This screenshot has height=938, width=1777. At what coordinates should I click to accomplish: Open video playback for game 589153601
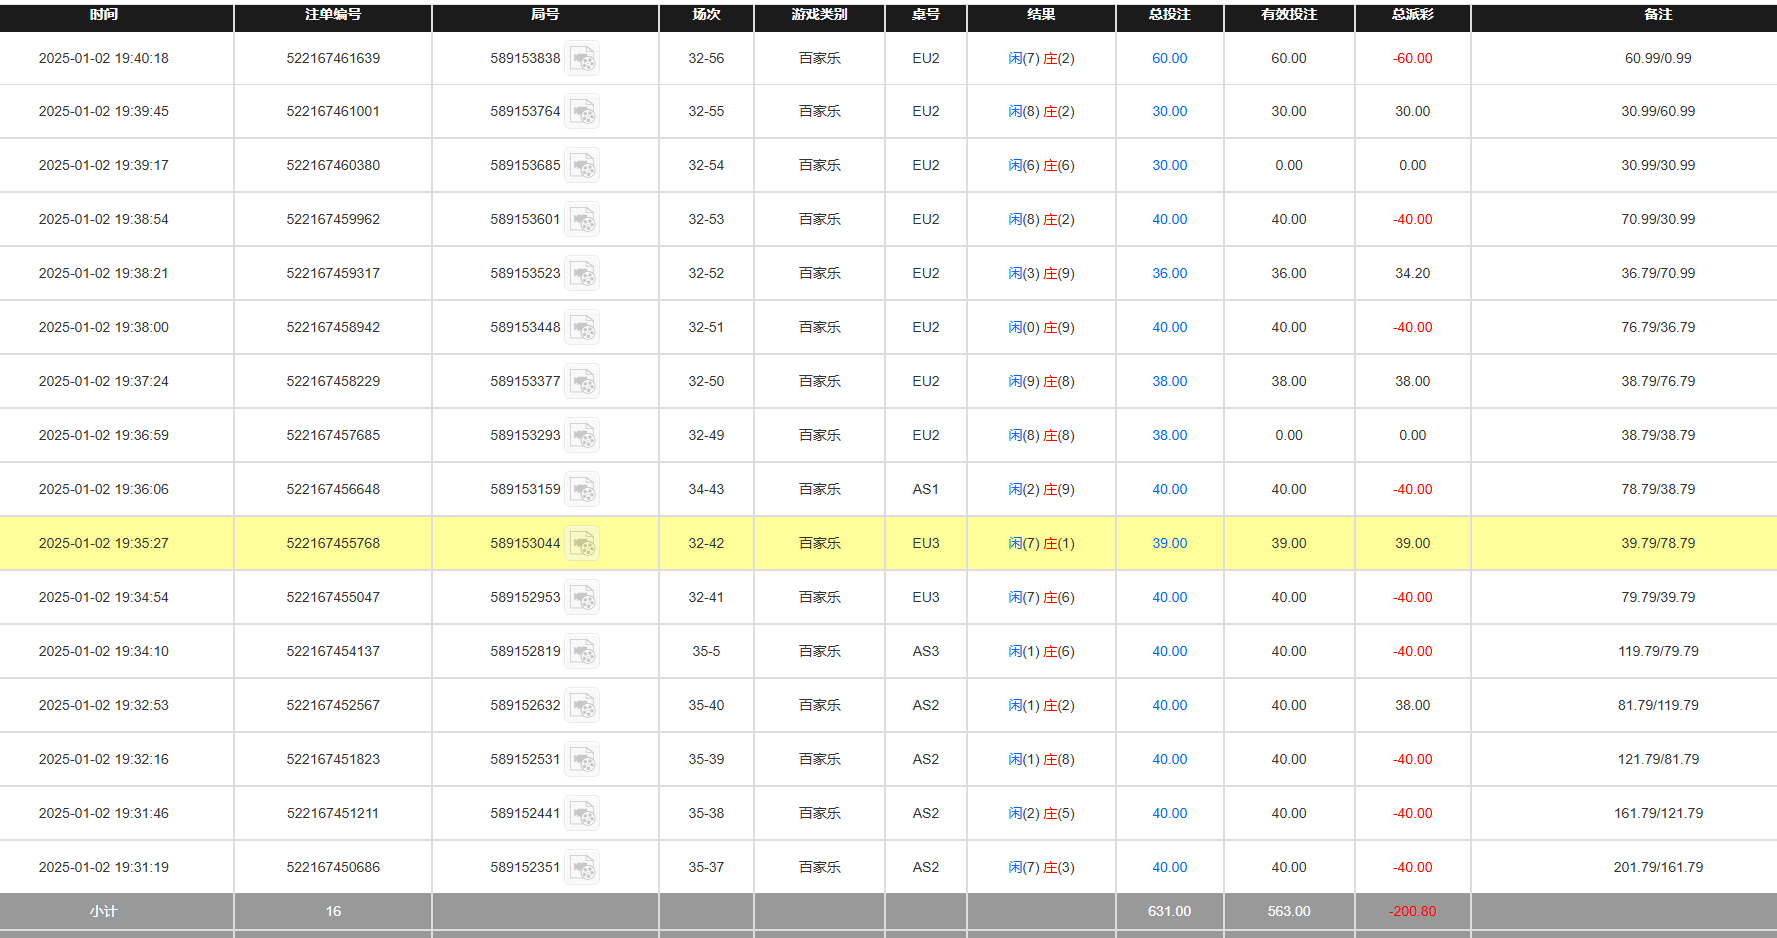coord(583,219)
